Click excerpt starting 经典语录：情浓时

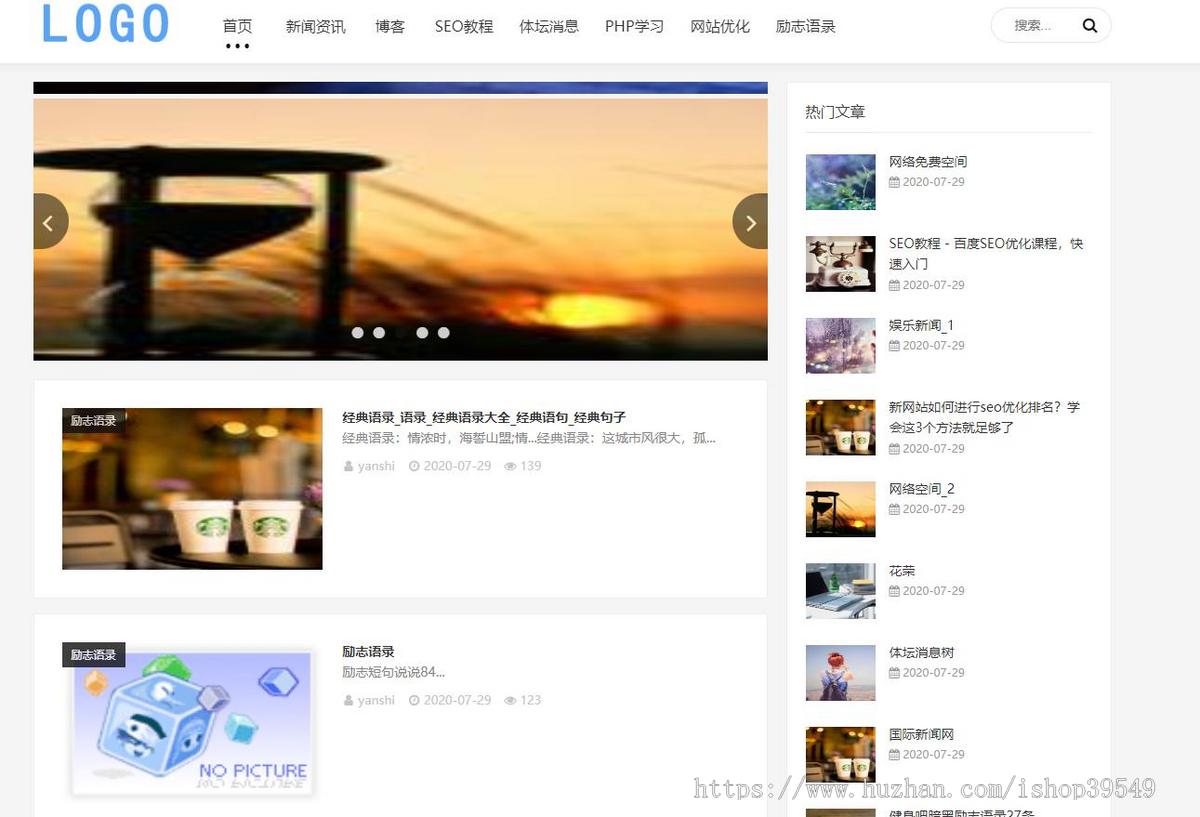(x=529, y=438)
